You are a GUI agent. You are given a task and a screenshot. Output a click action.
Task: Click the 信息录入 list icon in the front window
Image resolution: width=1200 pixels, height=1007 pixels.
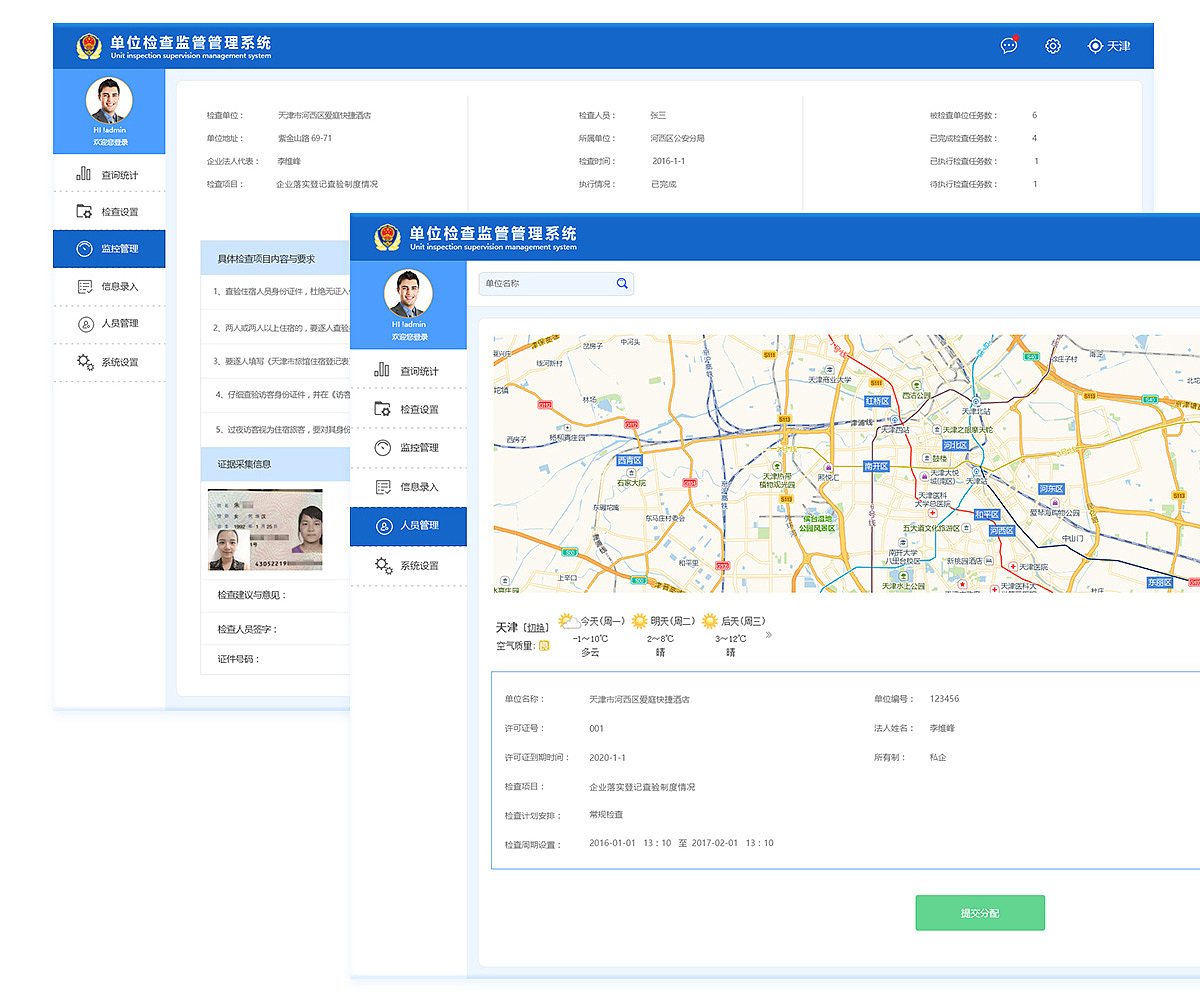pos(382,487)
